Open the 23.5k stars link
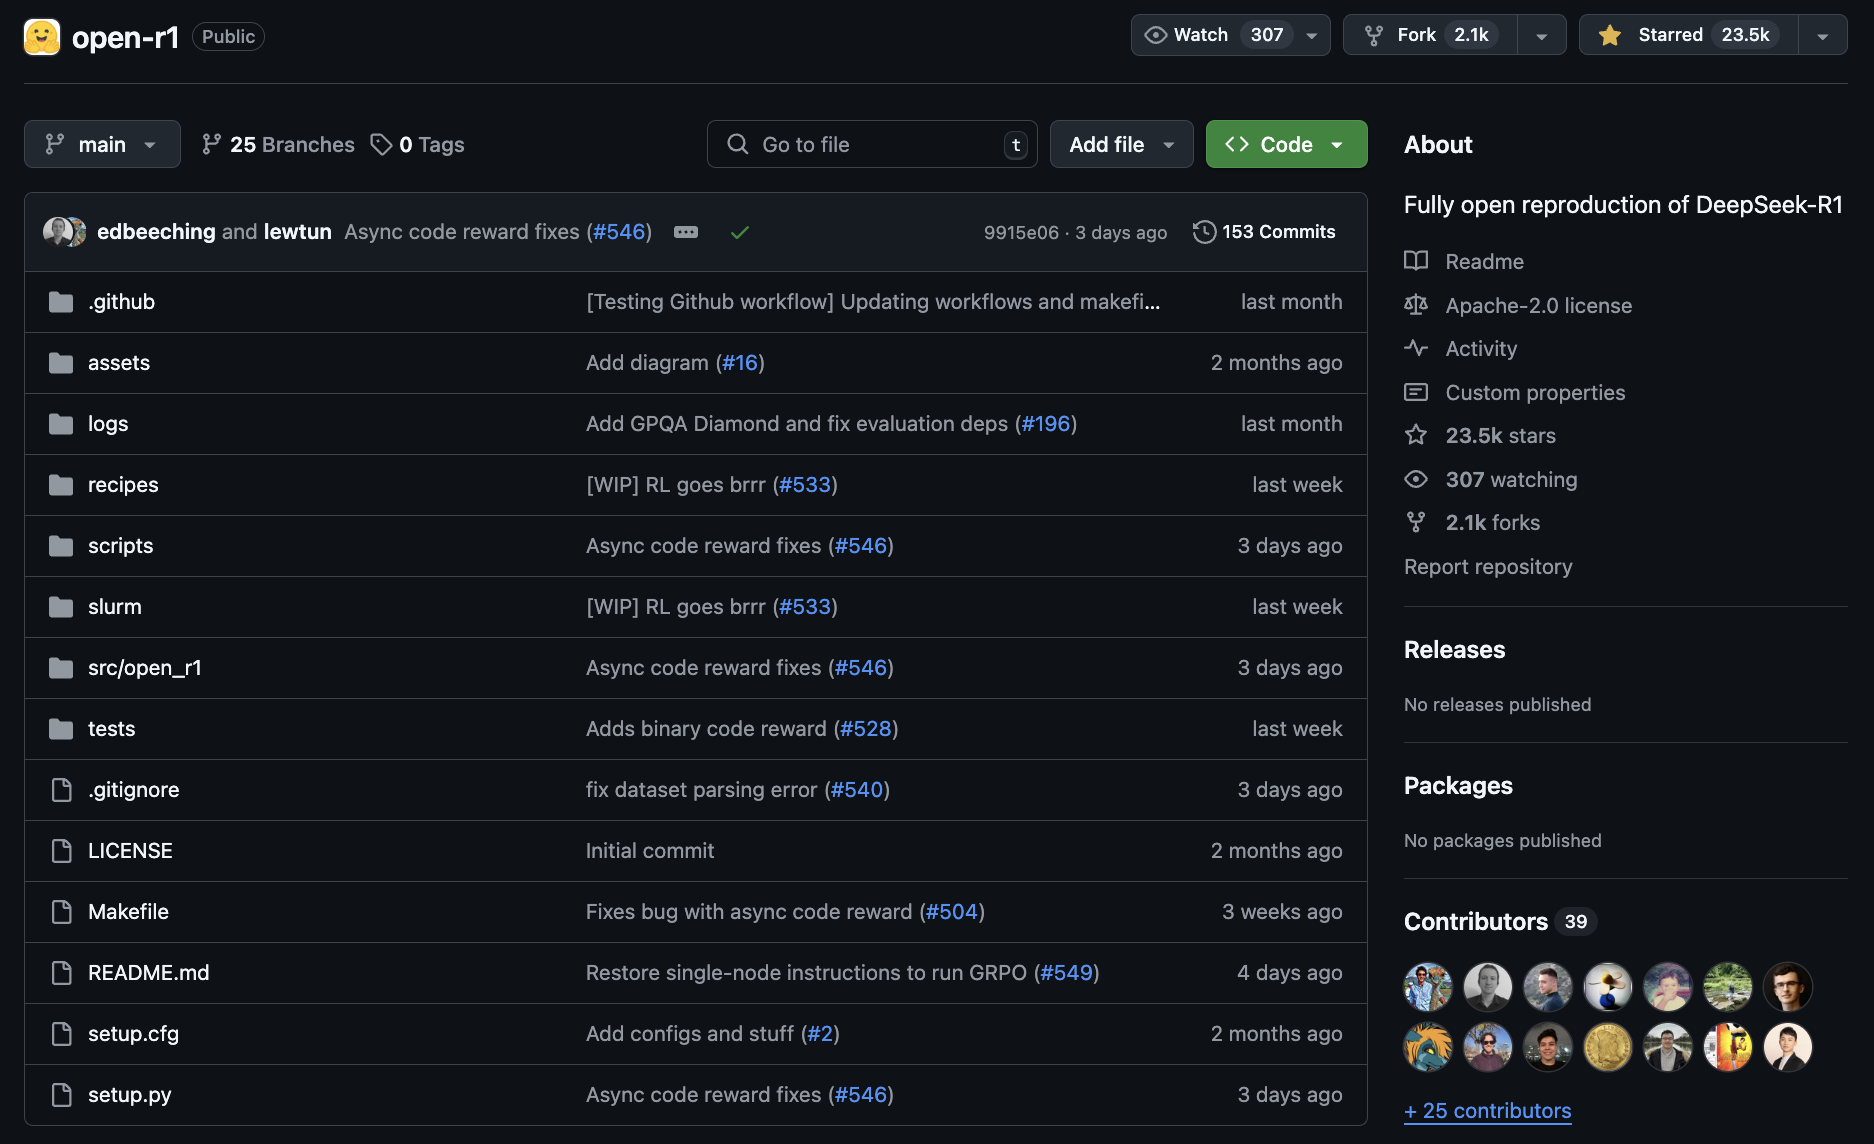1874x1144 pixels. [1500, 435]
